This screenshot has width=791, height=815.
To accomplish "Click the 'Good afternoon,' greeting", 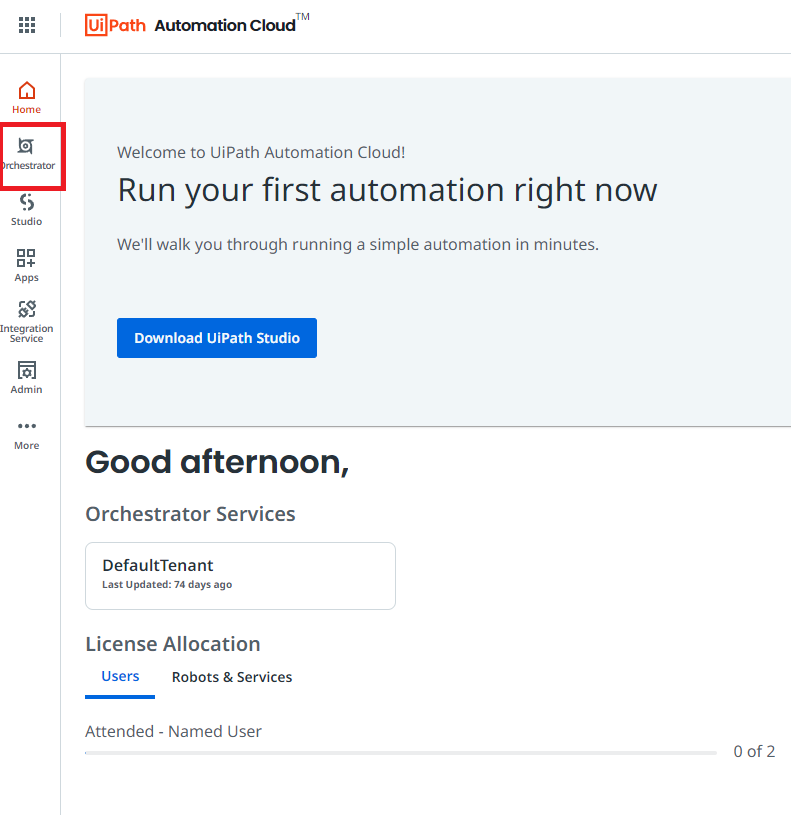I will pyautogui.click(x=217, y=462).
